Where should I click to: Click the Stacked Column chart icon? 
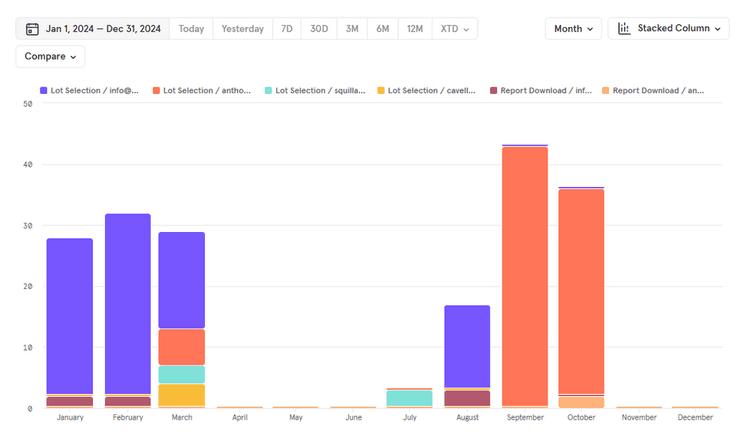(624, 29)
